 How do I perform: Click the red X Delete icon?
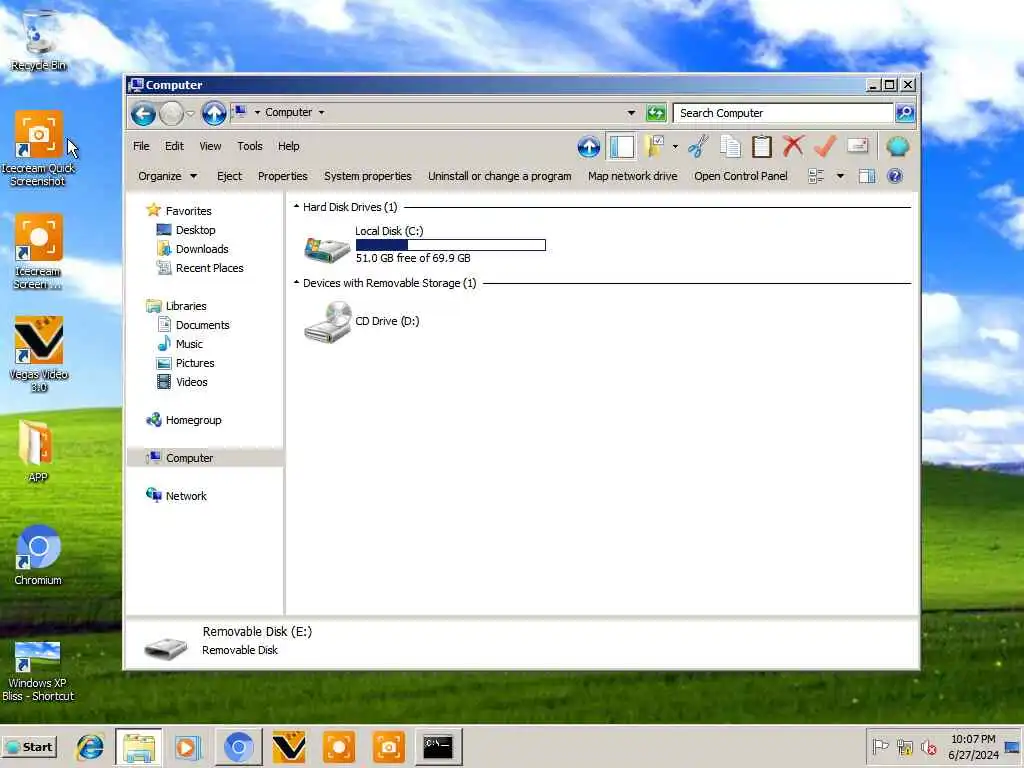click(793, 146)
